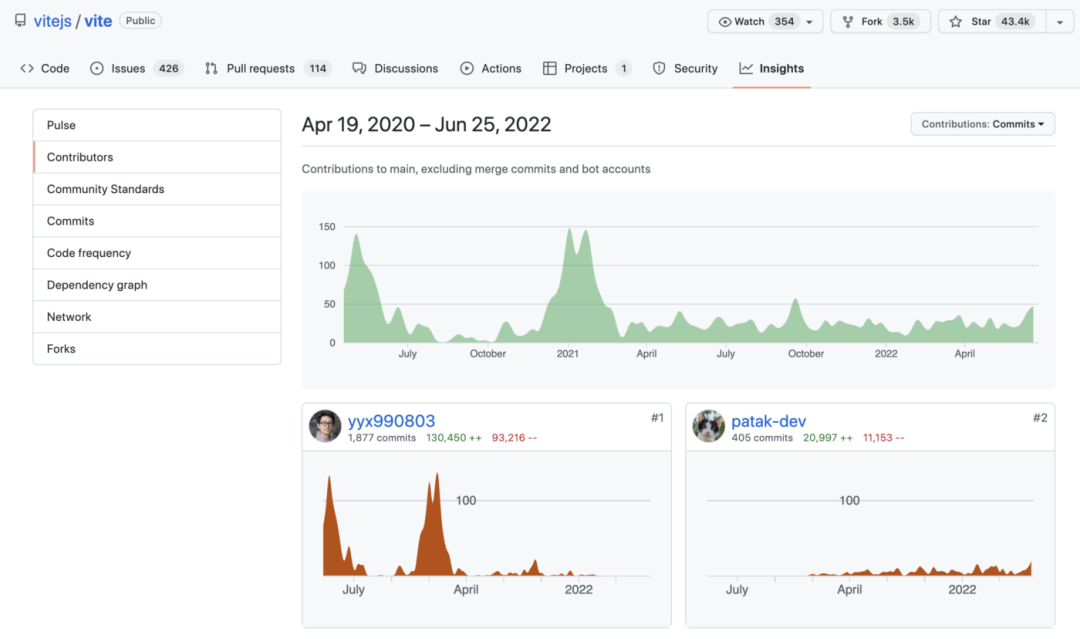Image resolution: width=1080 pixels, height=639 pixels.
Task: Click the Pull requests branch icon
Action: (211, 69)
